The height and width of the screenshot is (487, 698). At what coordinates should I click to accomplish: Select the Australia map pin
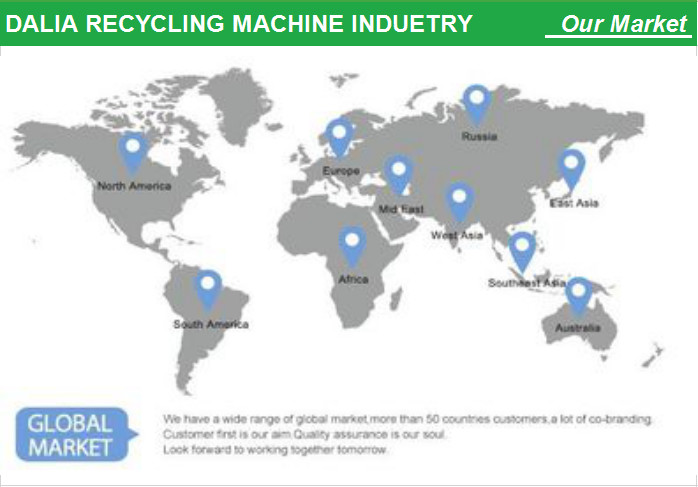click(x=578, y=295)
